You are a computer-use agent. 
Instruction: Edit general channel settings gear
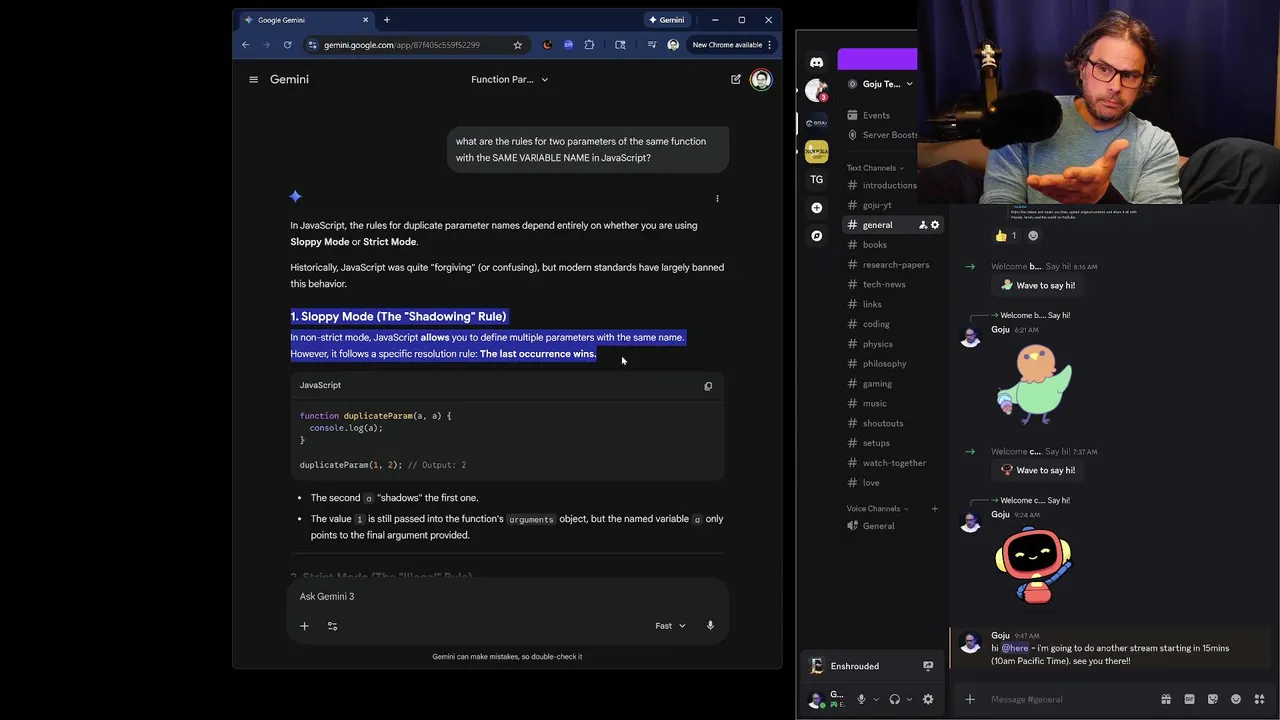pos(935,225)
